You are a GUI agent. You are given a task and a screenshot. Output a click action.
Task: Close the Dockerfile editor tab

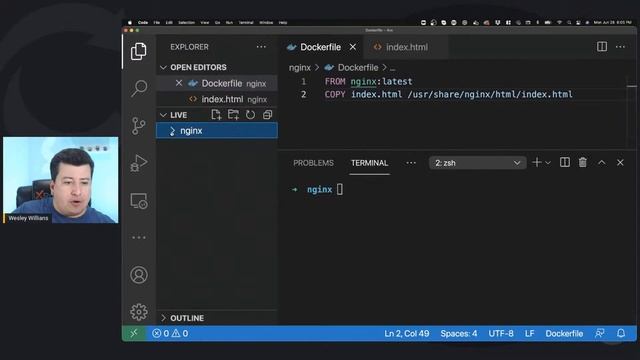pyautogui.click(x=353, y=47)
